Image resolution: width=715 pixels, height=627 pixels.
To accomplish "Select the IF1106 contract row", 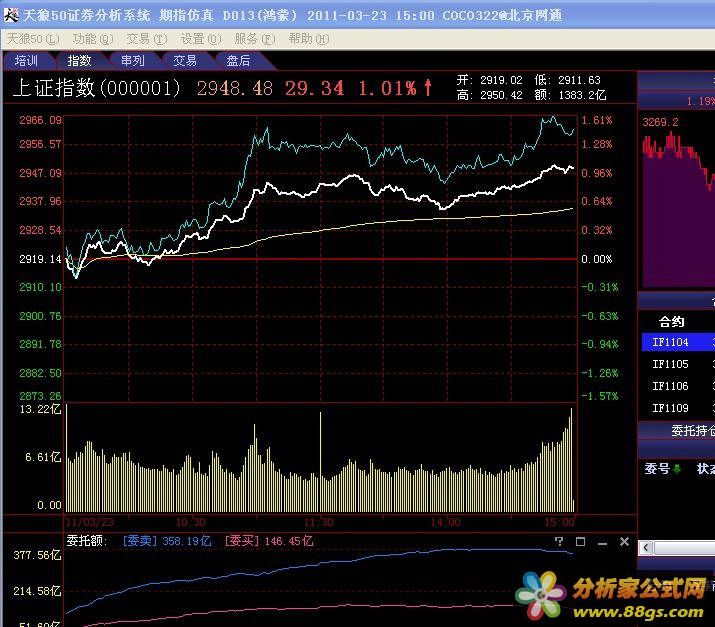I will (x=678, y=386).
